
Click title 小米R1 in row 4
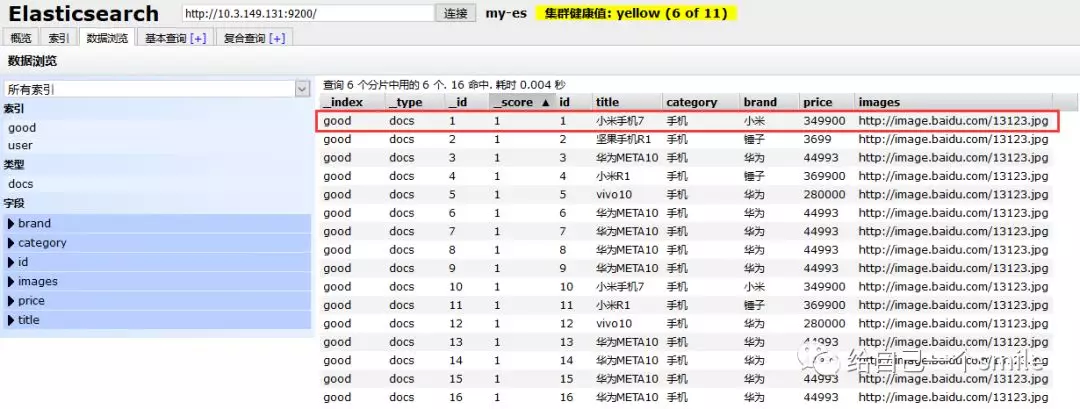tap(613, 176)
